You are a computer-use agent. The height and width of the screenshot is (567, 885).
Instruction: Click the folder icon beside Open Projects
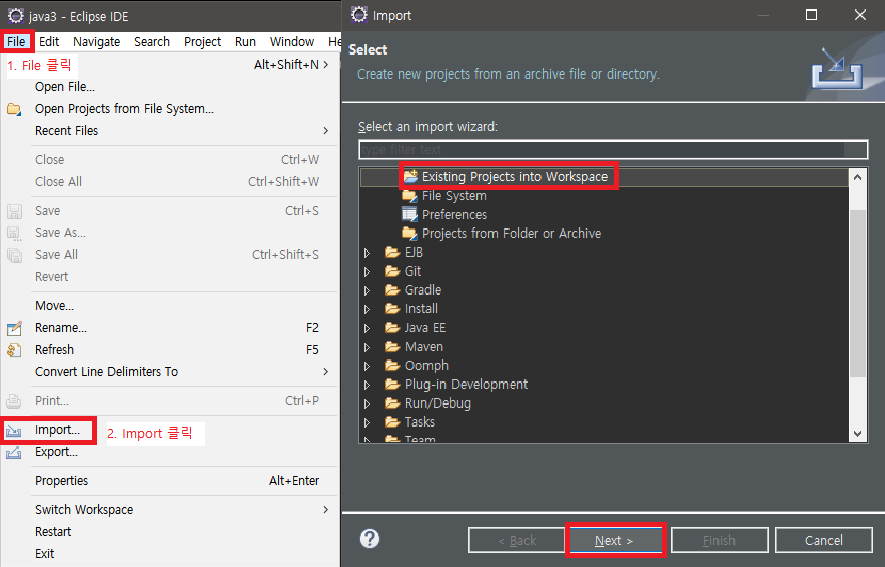[14, 109]
